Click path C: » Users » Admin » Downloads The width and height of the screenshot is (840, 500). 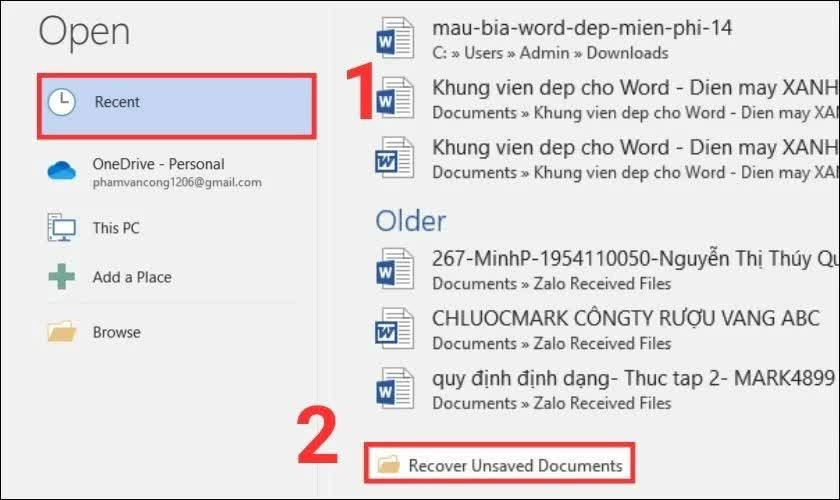click(550, 53)
